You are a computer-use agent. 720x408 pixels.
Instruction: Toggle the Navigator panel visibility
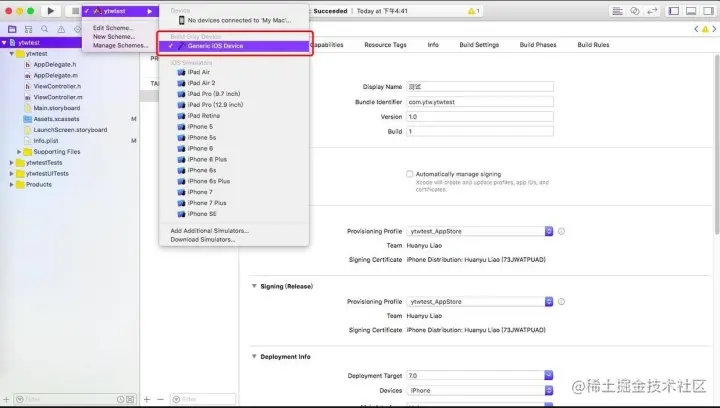coord(674,11)
